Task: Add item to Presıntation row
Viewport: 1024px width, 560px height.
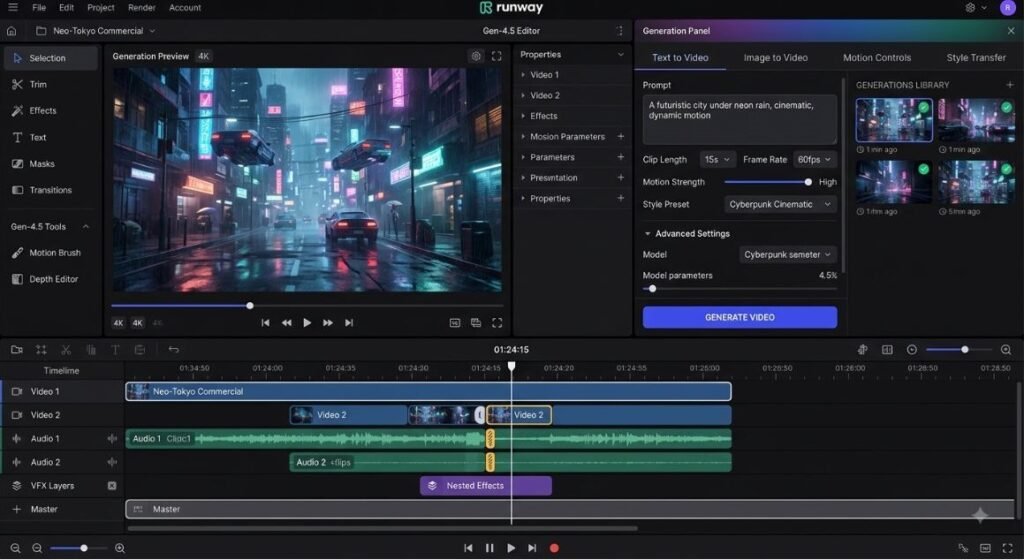Action: (x=620, y=178)
